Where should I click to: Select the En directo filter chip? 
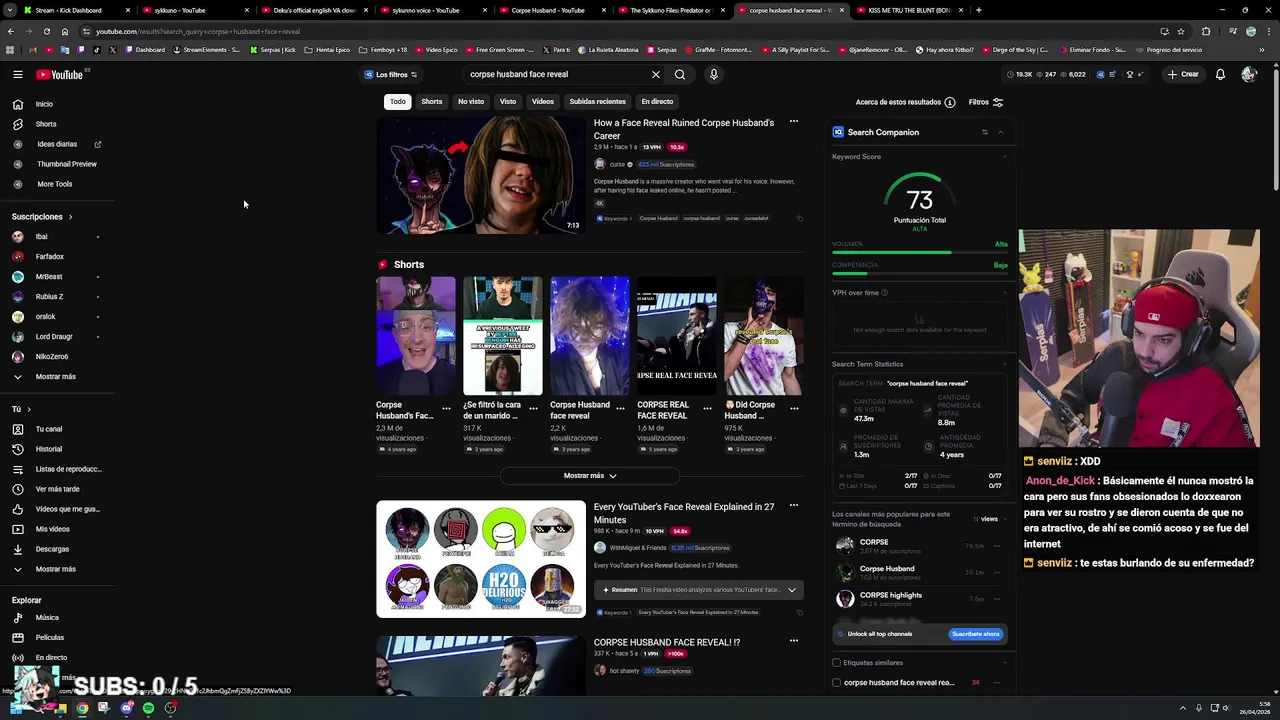[x=657, y=101]
